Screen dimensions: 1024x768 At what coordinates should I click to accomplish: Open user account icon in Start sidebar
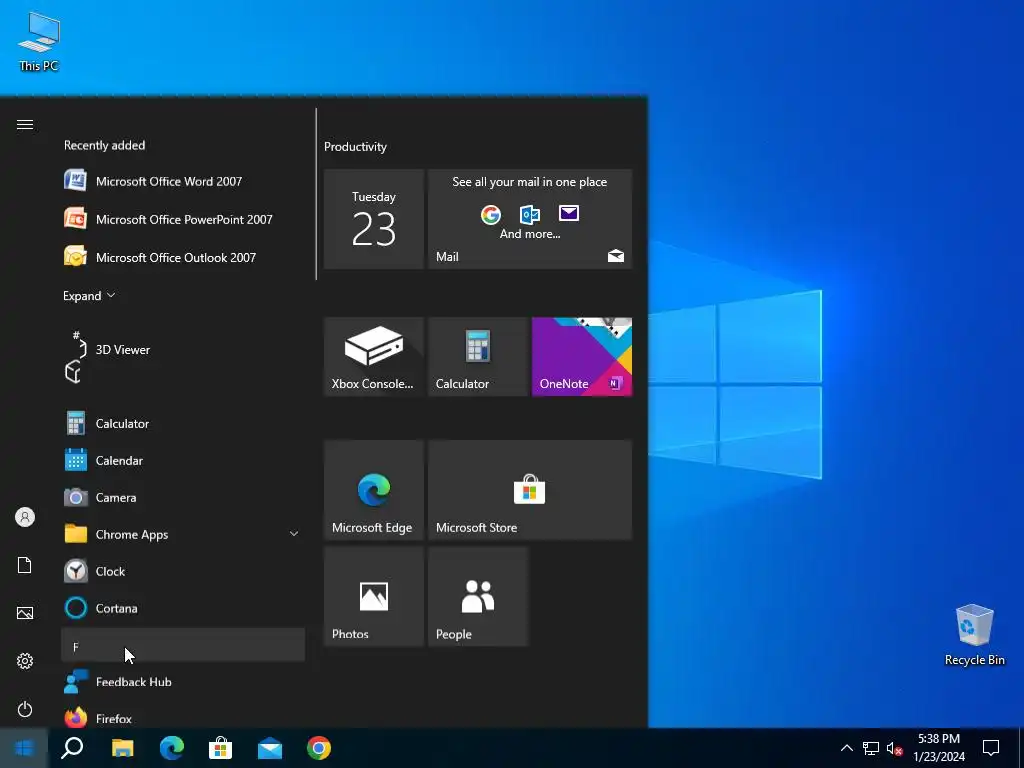[x=25, y=517]
